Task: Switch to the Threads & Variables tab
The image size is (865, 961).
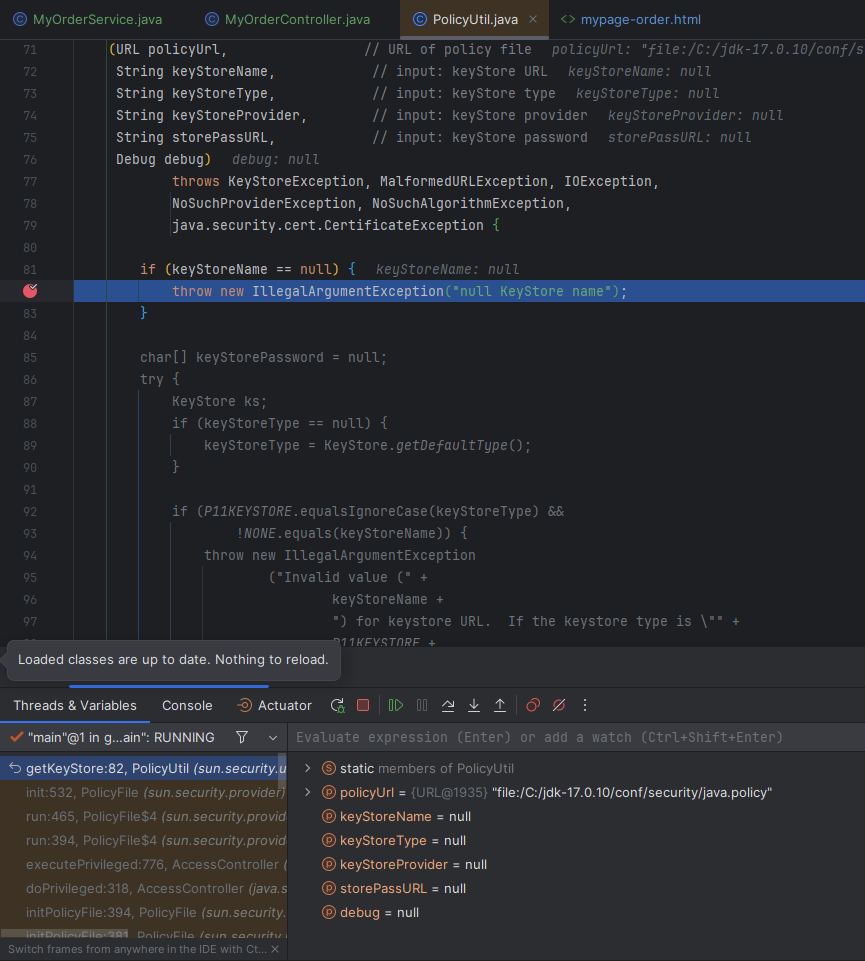Action: tap(75, 705)
